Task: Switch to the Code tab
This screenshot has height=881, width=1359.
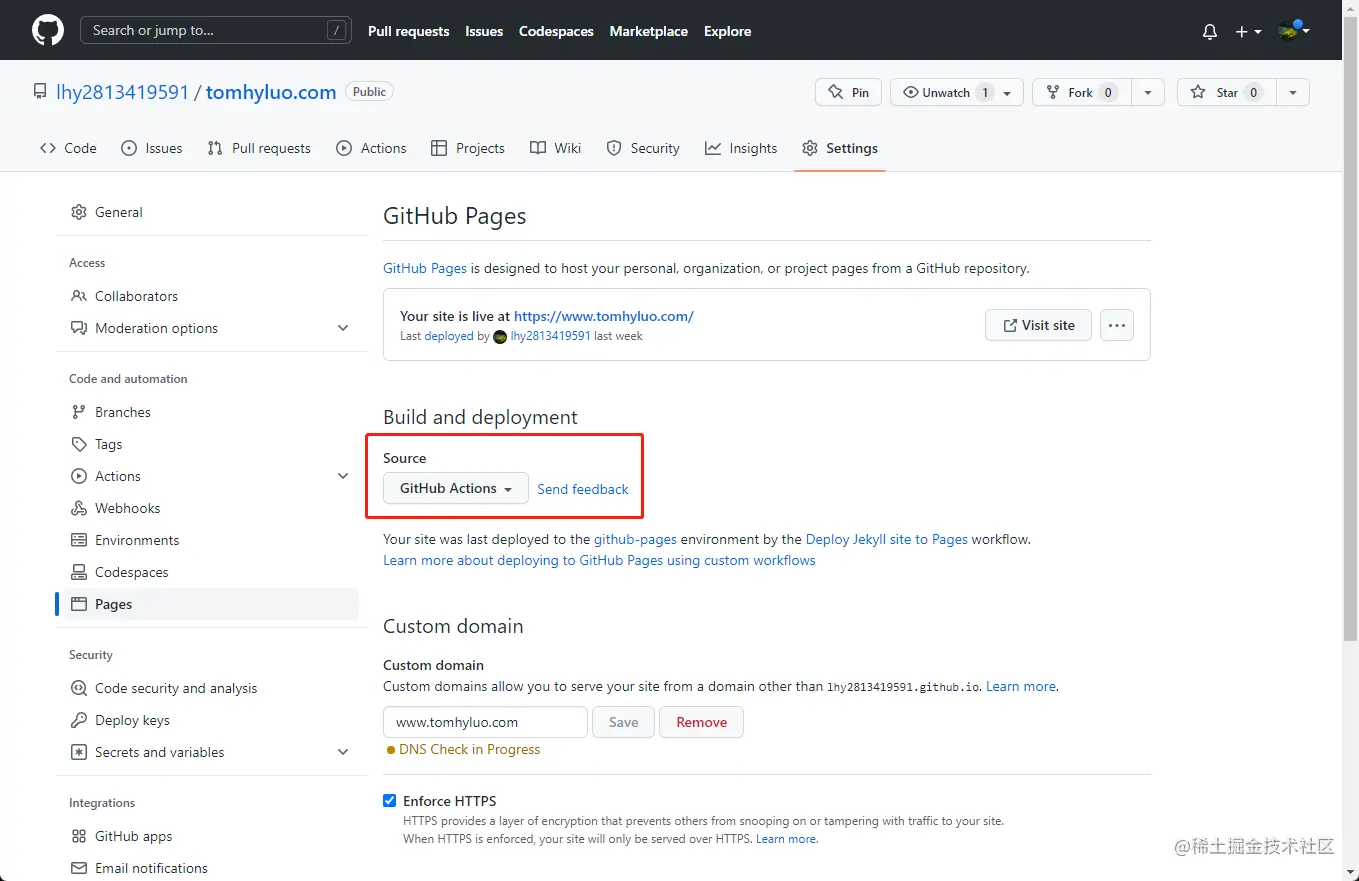Action: (68, 148)
